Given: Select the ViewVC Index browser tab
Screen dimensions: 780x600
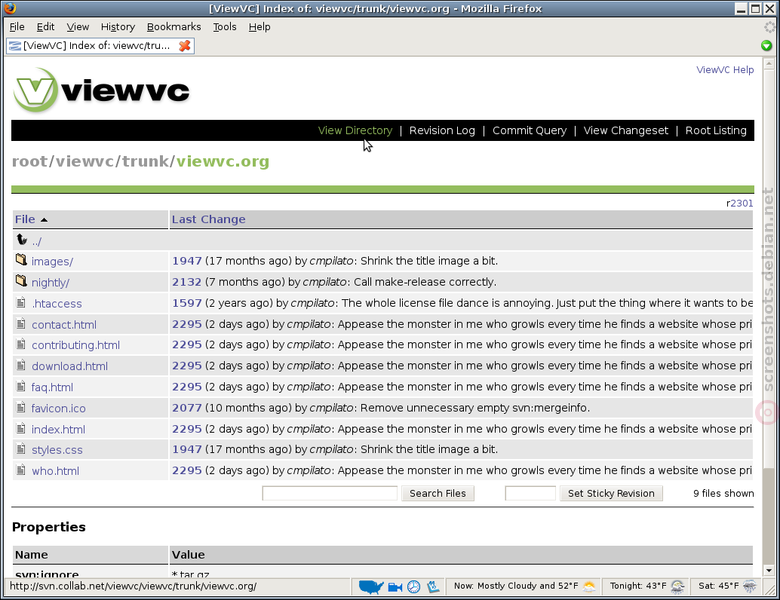Looking at the screenshot, I should [99, 46].
